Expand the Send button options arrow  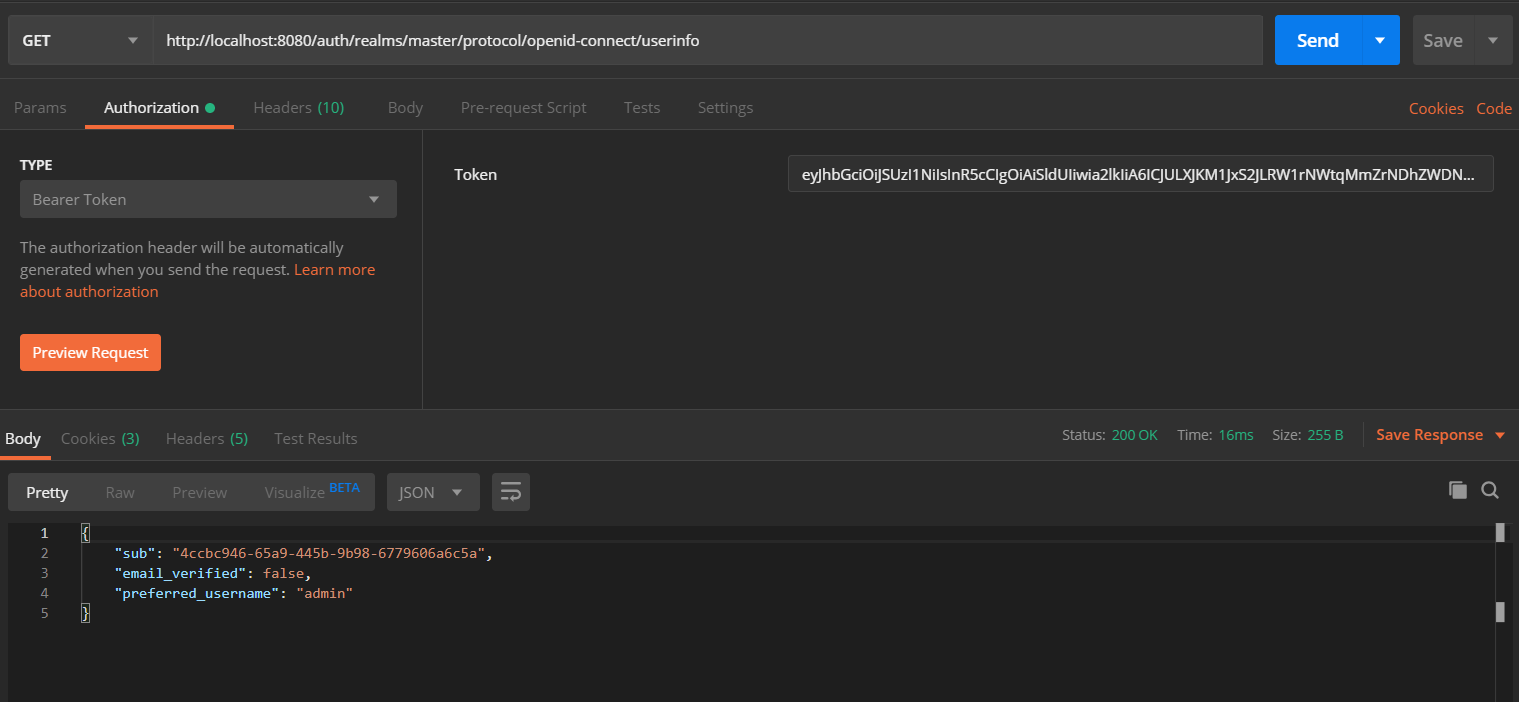coord(1382,39)
